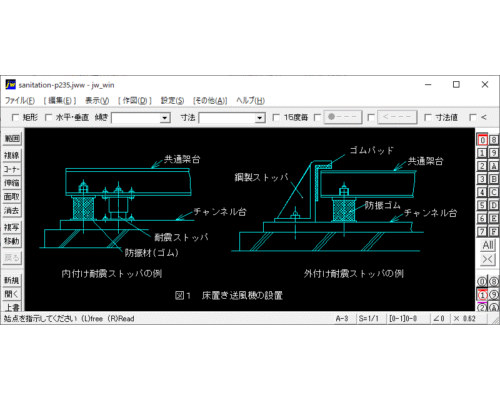This screenshot has height=400, width=500.
Task: Activate the コーナー corner tool
Action: pos(12,169)
